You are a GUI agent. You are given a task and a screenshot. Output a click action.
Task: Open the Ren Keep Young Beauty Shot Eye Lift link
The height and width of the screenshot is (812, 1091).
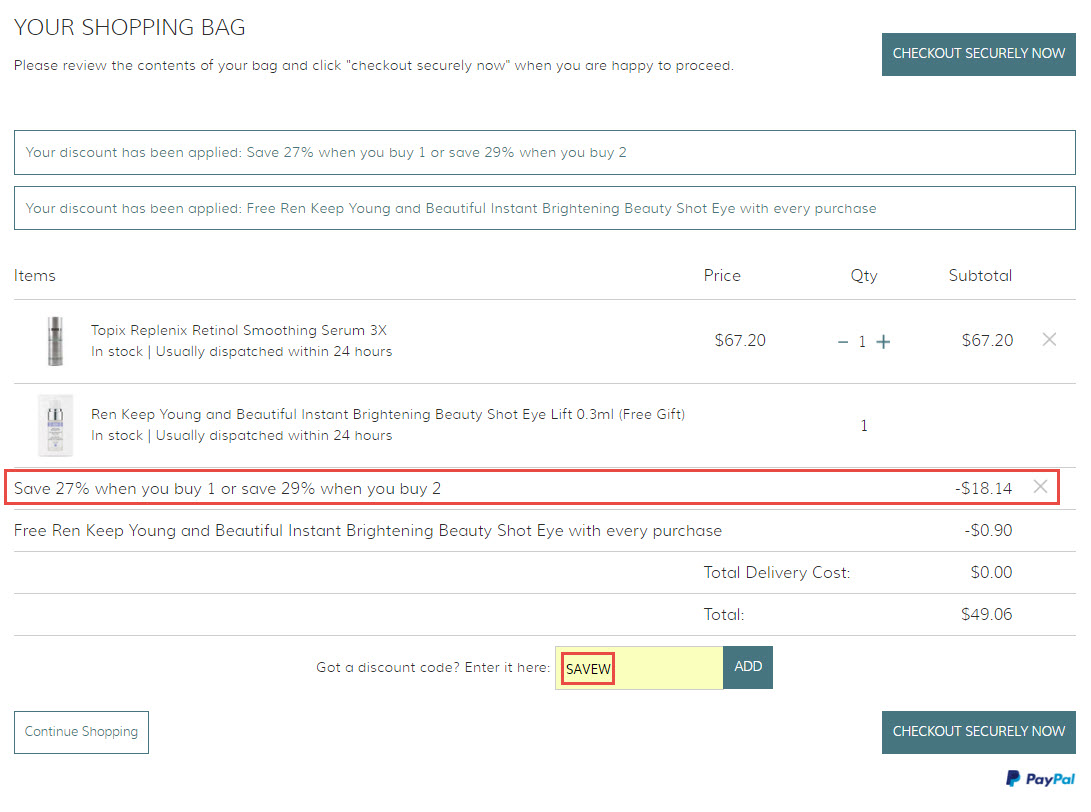coord(388,415)
